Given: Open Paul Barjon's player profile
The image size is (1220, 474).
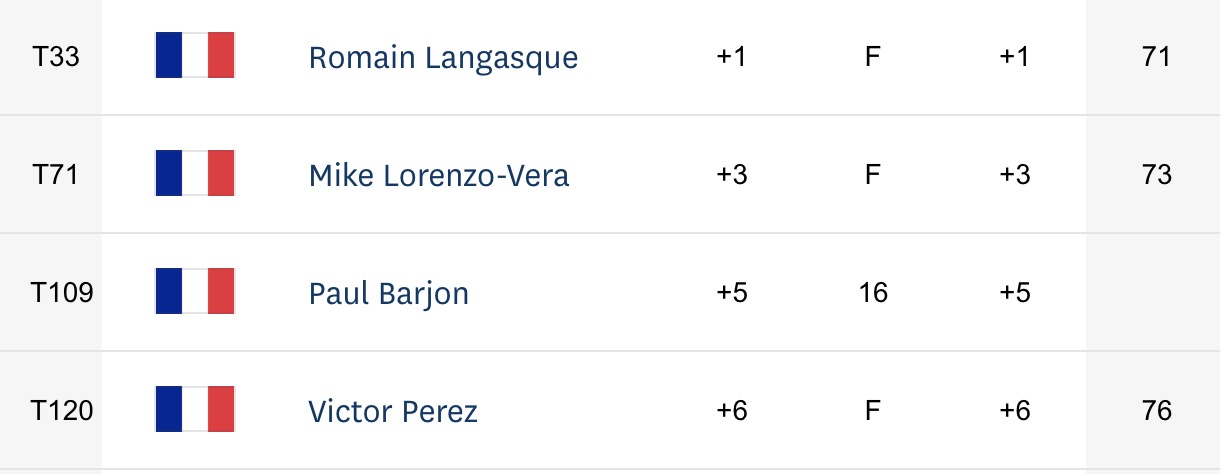Looking at the screenshot, I should pos(389,293).
